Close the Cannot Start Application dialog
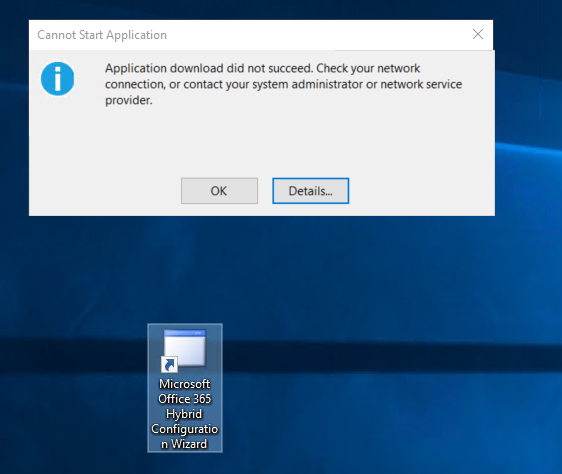This screenshot has width=562, height=474. pyautogui.click(x=478, y=34)
